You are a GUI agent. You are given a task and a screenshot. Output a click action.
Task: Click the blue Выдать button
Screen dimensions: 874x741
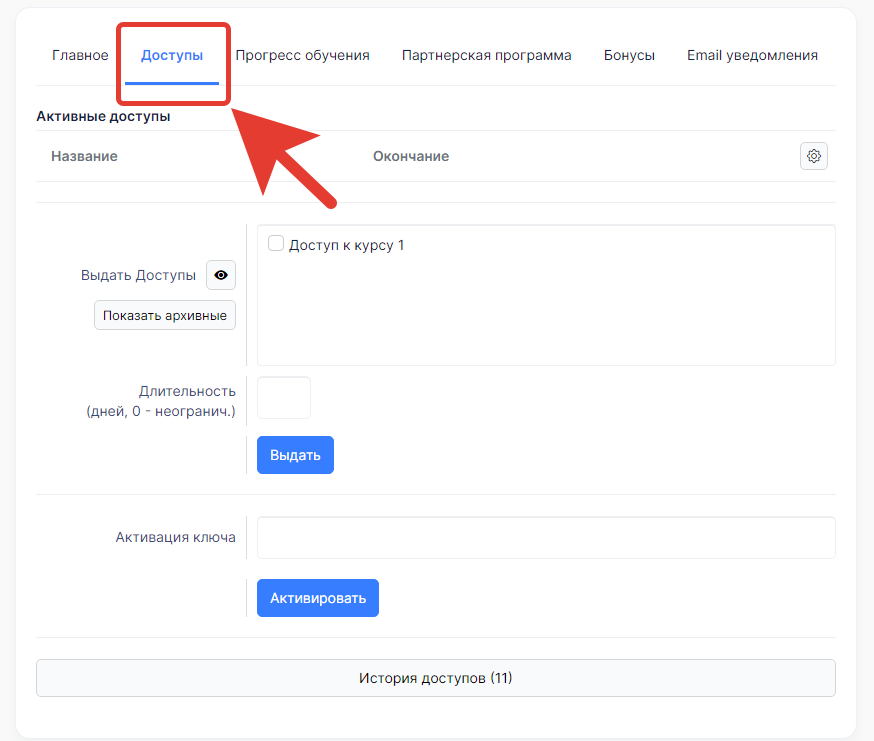(x=295, y=455)
